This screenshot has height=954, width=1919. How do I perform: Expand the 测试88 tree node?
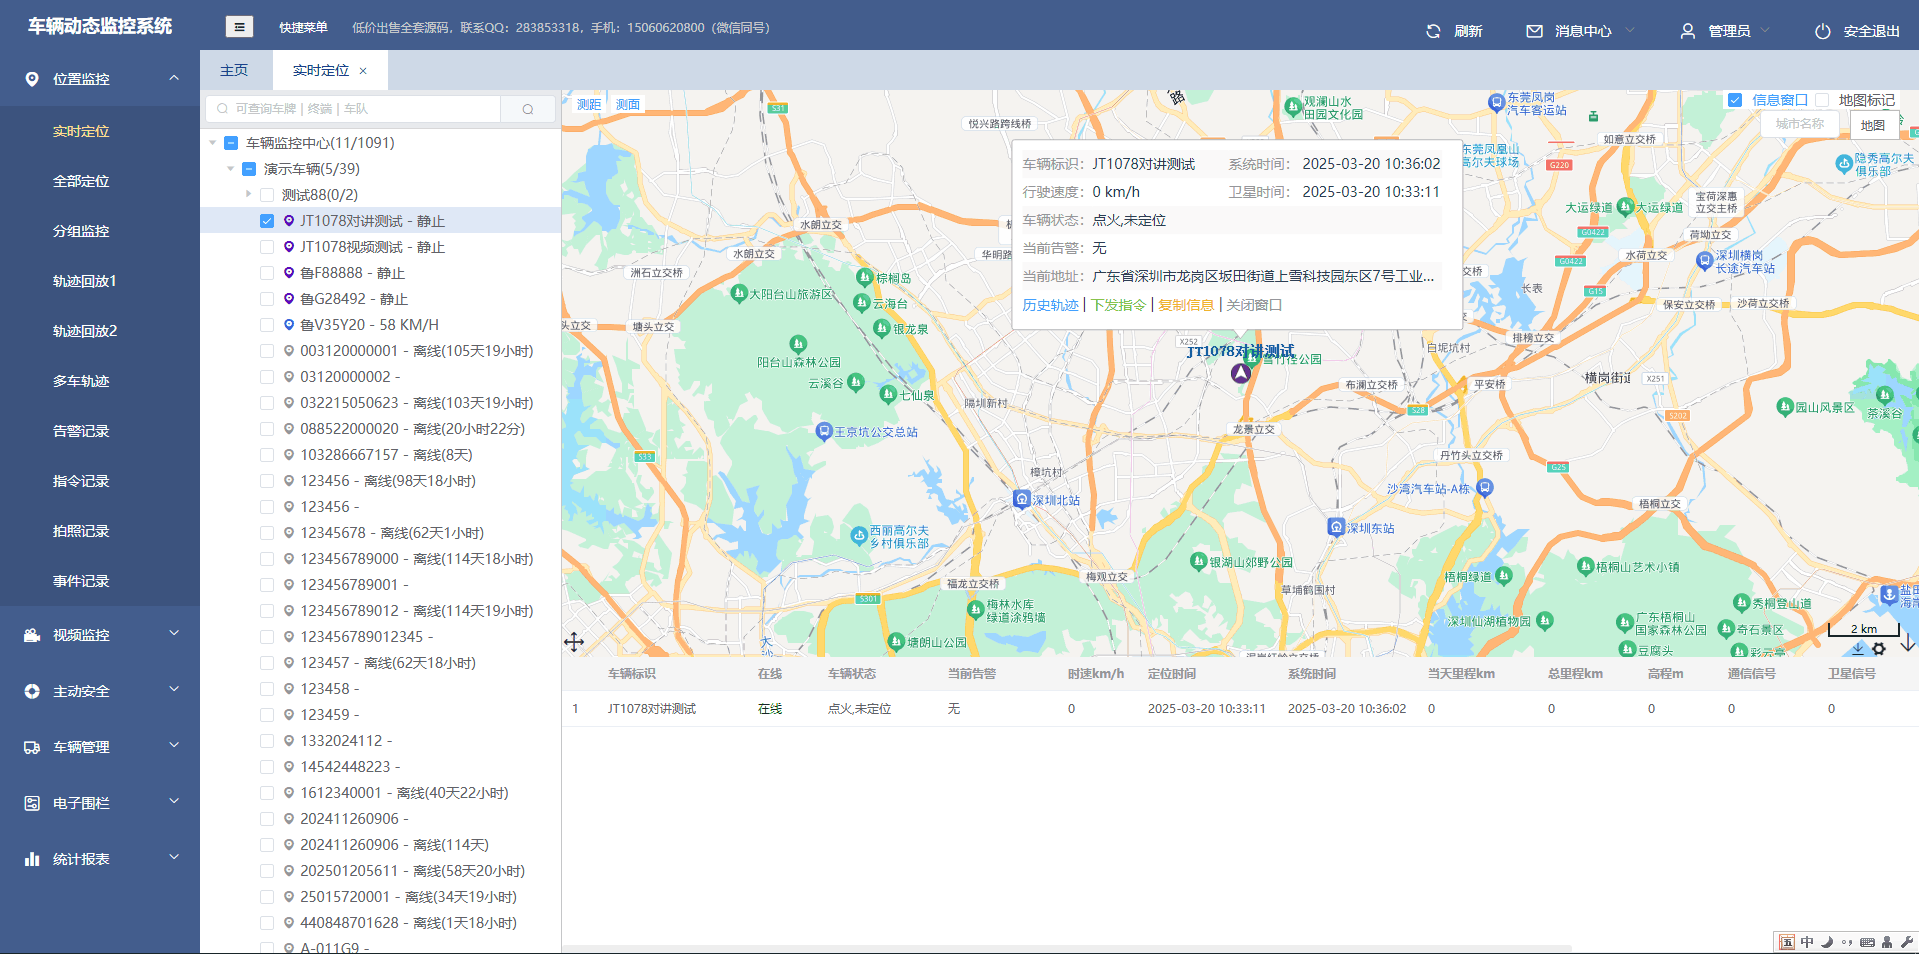249,195
